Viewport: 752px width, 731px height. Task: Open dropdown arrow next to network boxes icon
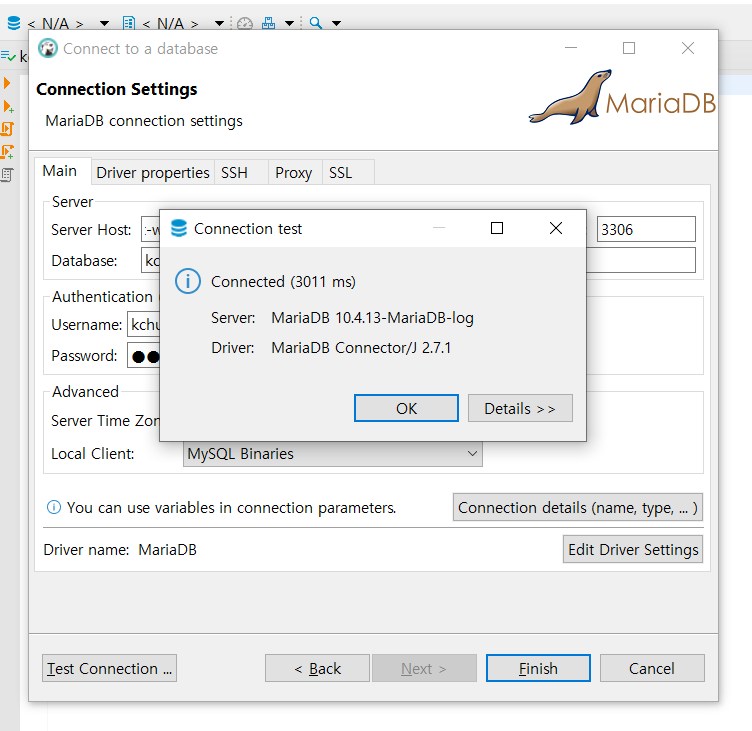click(x=289, y=23)
